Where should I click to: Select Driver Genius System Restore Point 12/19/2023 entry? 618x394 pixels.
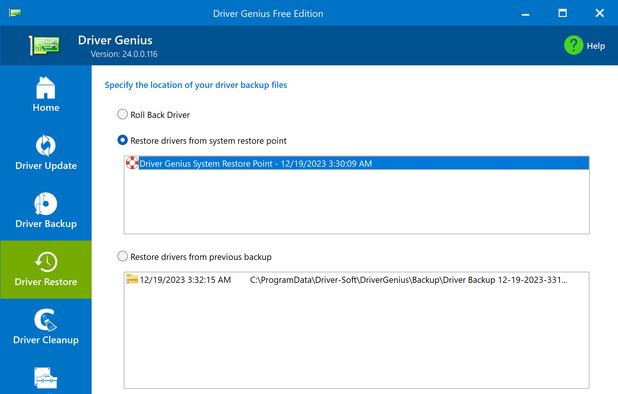357,163
